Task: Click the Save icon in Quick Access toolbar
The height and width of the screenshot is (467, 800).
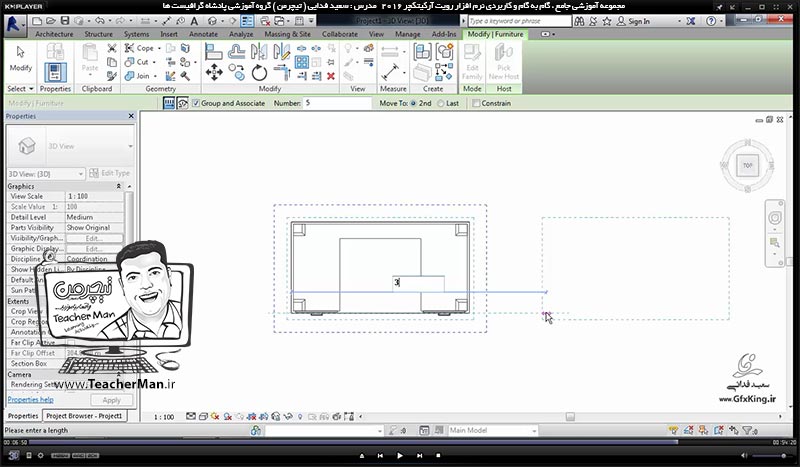Action: pyautogui.click(x=65, y=21)
